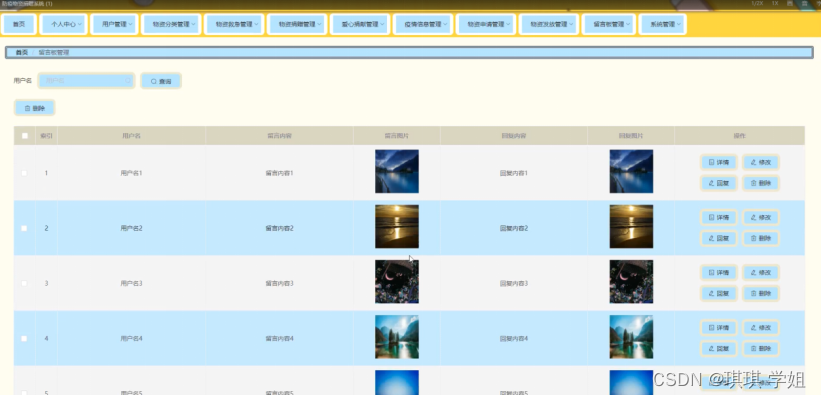821x398 pixels.
Task: Click the 用户名 column header
Action: (131, 136)
